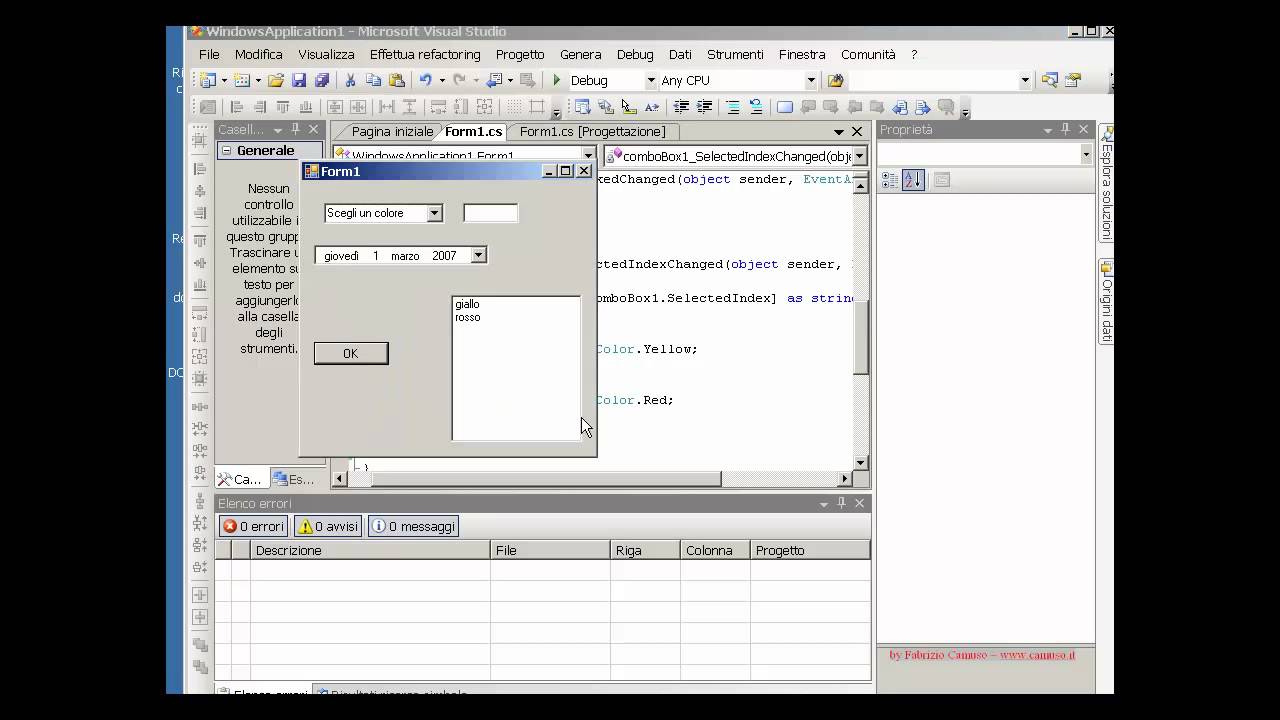Viewport: 1280px width, 720px height.
Task: Open the Any CPU platform dropdown
Action: 811,80
